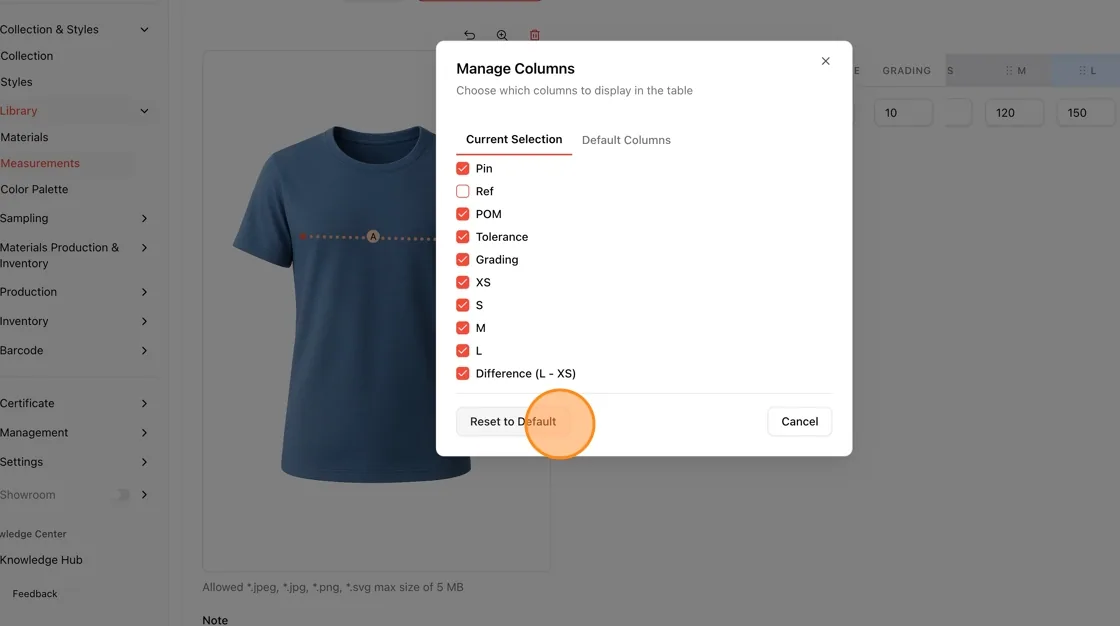This screenshot has height=626, width=1120.
Task: Click the zoom-in magnifier icon
Action: [502, 35]
